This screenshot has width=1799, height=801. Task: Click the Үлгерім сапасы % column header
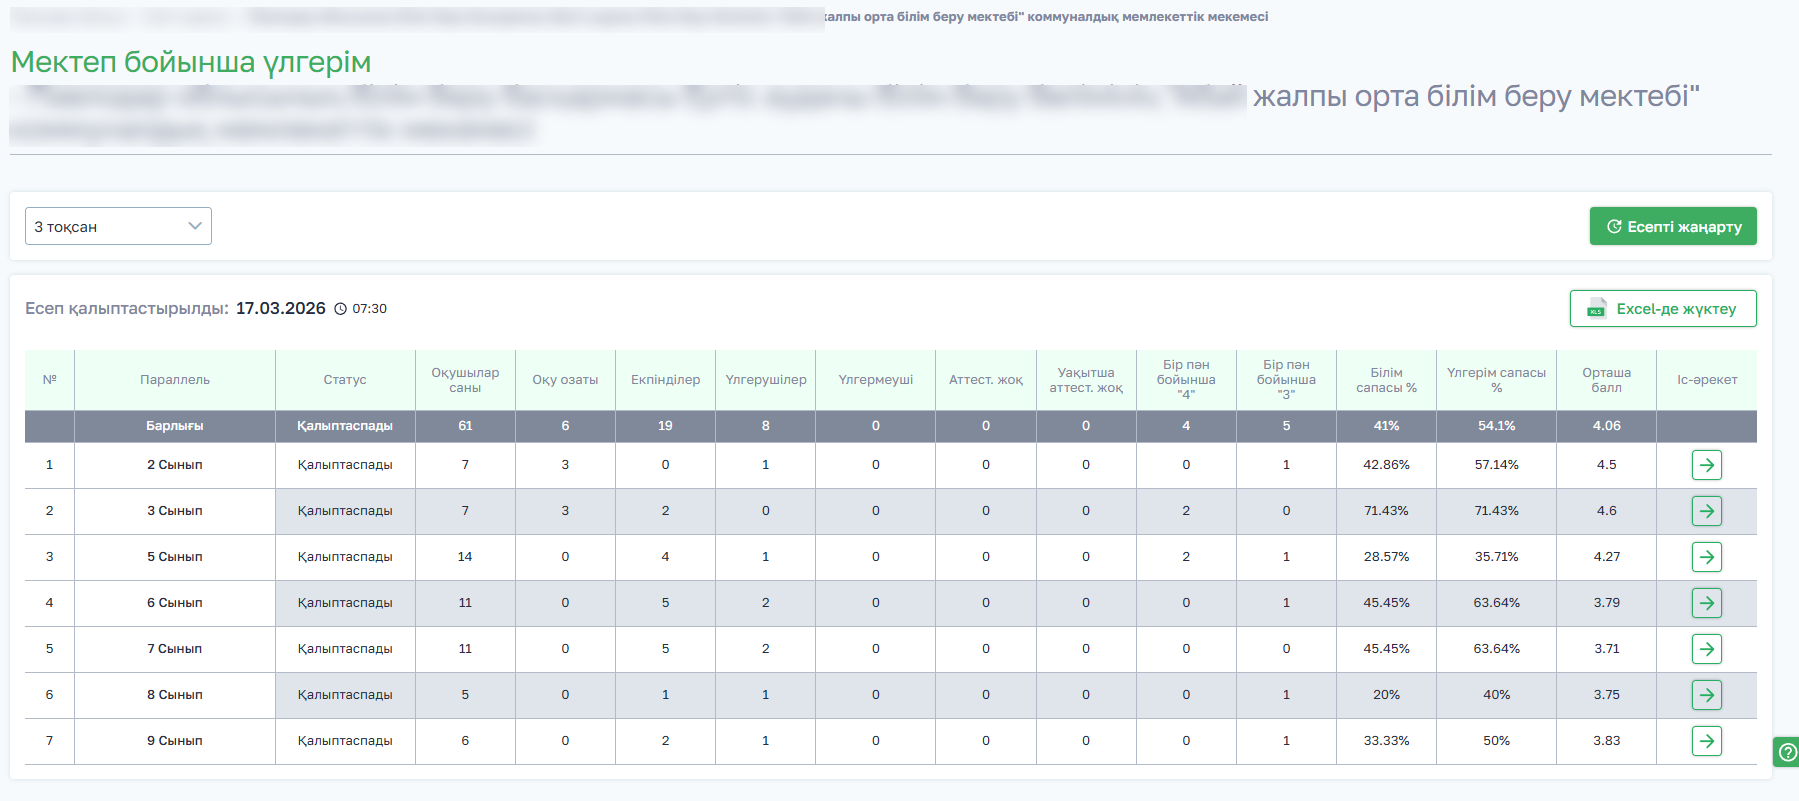(x=1496, y=380)
